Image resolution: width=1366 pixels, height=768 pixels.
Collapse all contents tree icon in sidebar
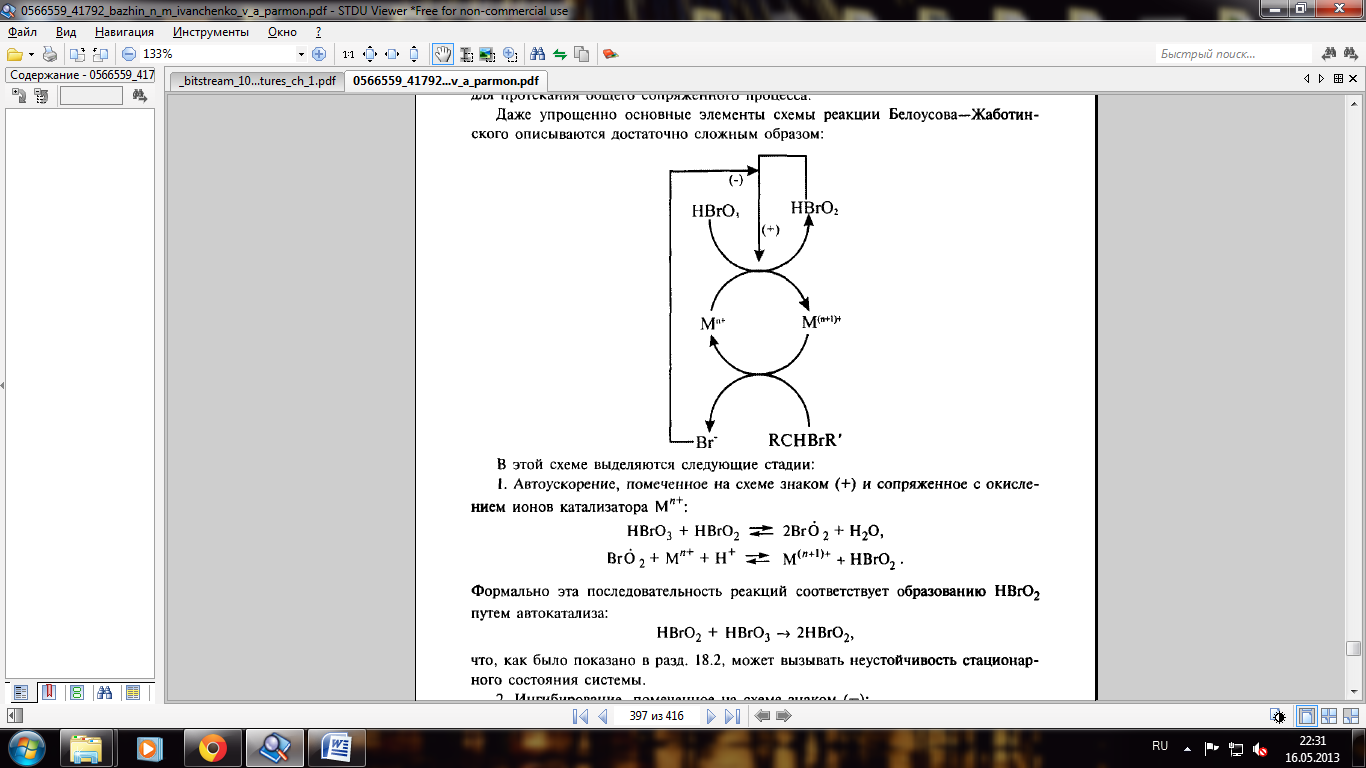41,96
